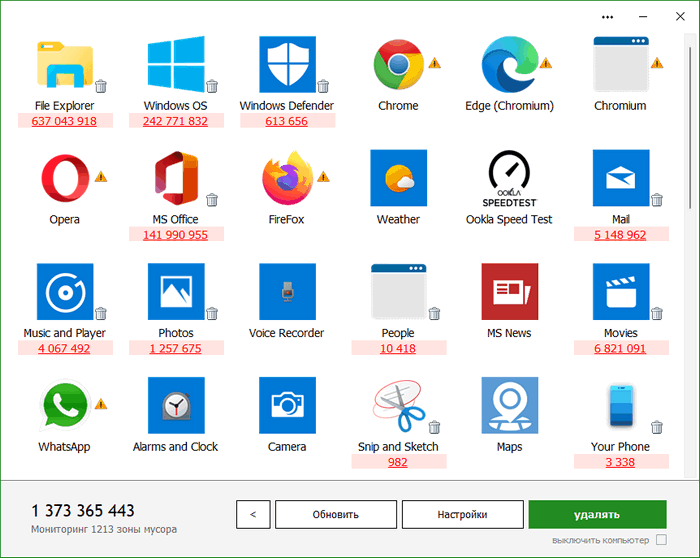The height and width of the screenshot is (558, 700).
Task: Click the Windows Defender shield icon
Action: pyautogui.click(x=288, y=64)
